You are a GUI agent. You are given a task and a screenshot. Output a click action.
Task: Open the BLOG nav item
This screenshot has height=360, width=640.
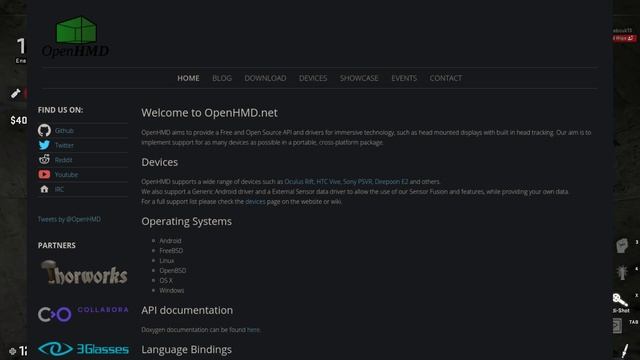[x=222, y=78]
